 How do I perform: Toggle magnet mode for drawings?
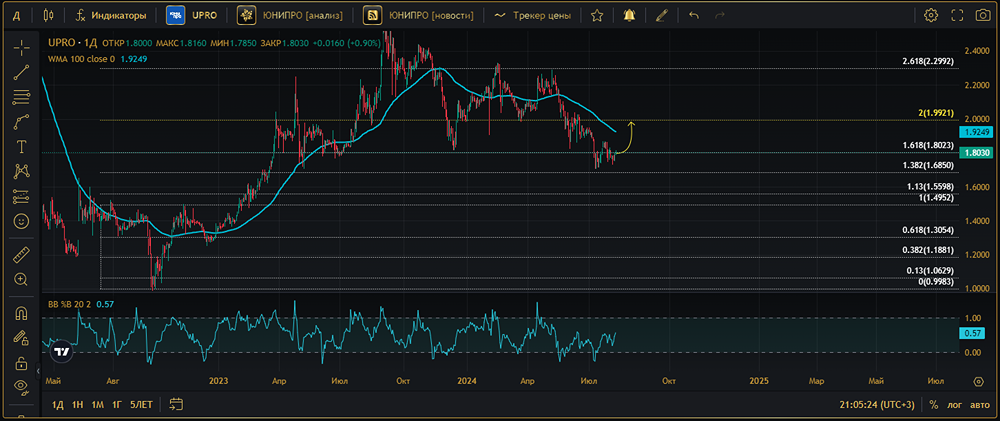[21, 313]
